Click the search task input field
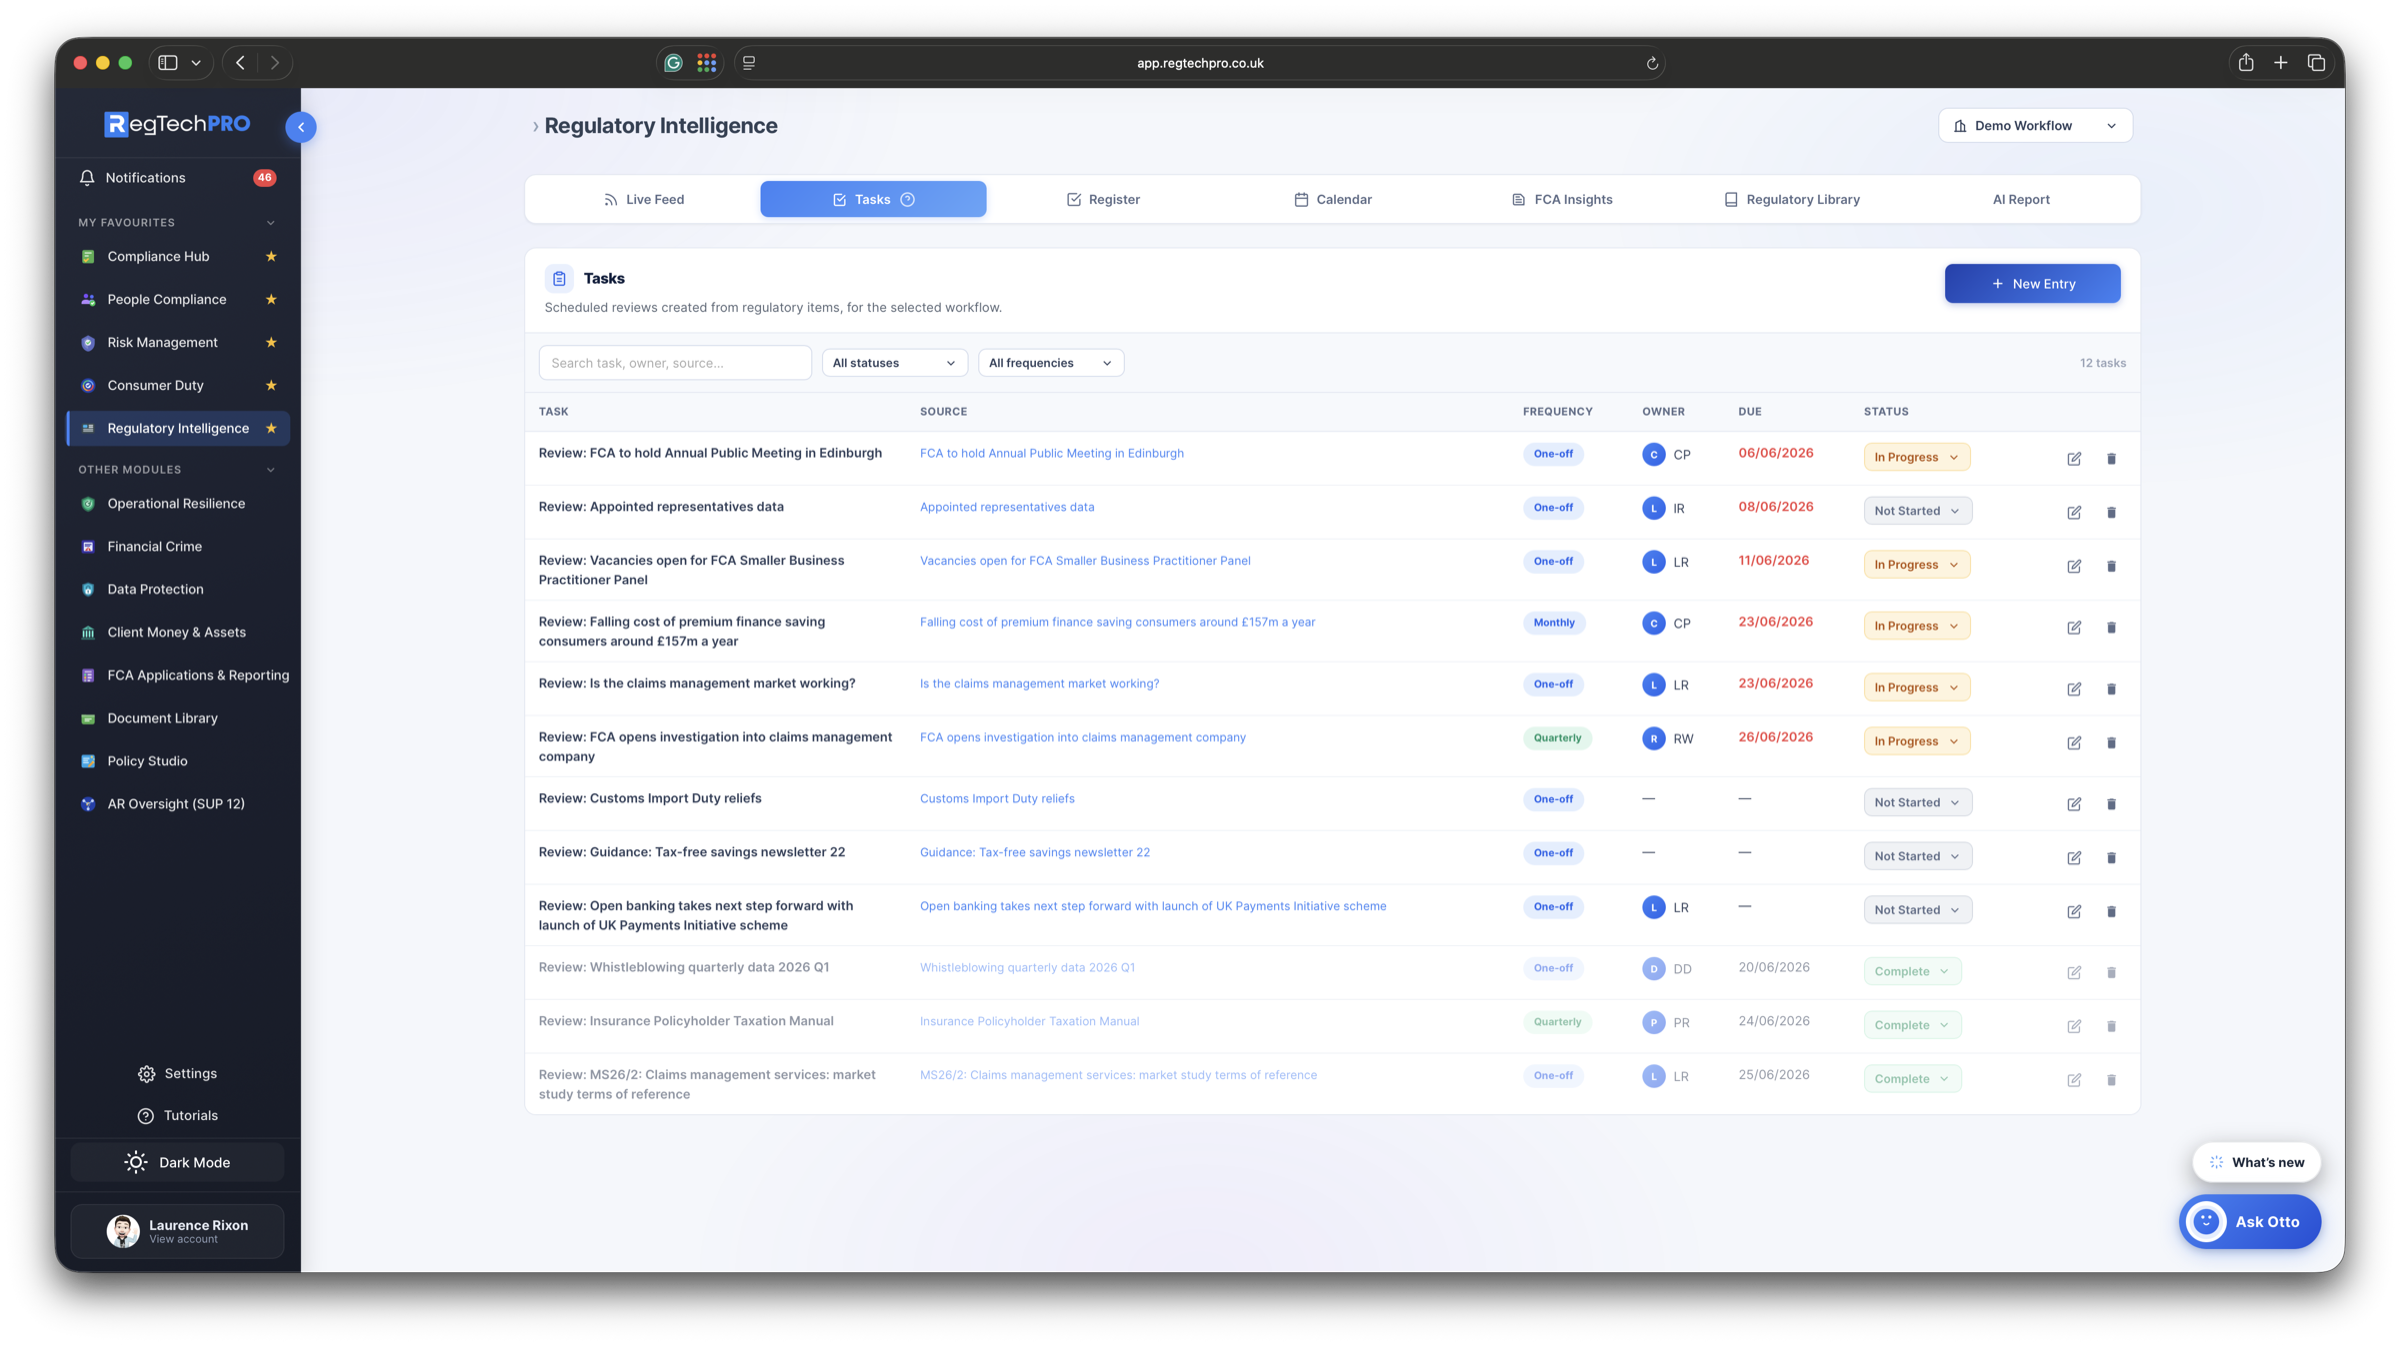2400x1345 pixels. coord(675,363)
